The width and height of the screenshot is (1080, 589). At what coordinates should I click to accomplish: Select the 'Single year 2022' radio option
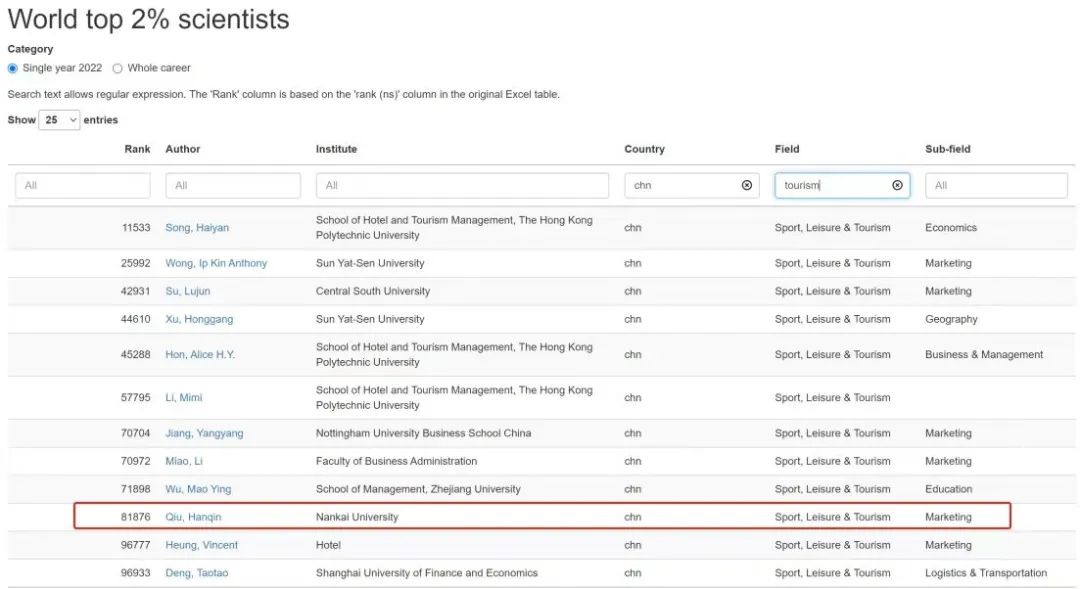point(13,68)
